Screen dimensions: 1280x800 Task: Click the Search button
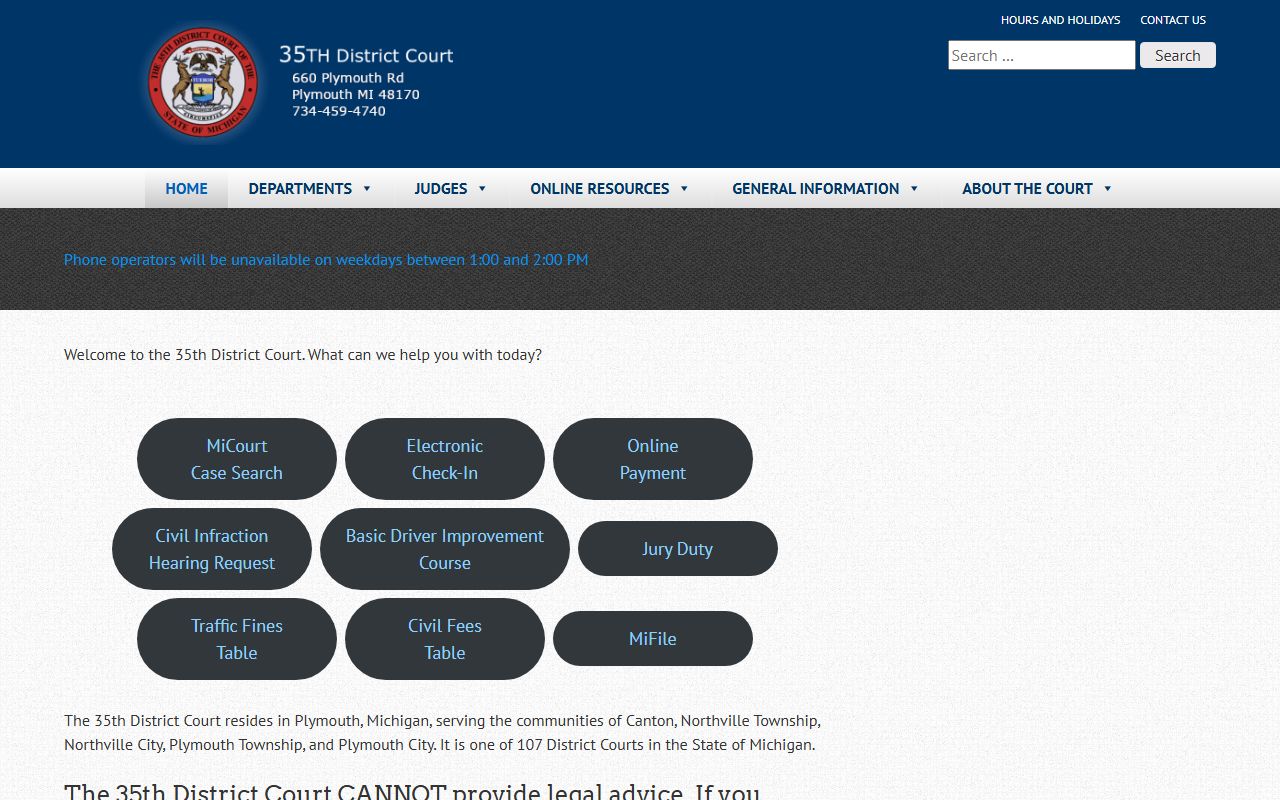1177,55
